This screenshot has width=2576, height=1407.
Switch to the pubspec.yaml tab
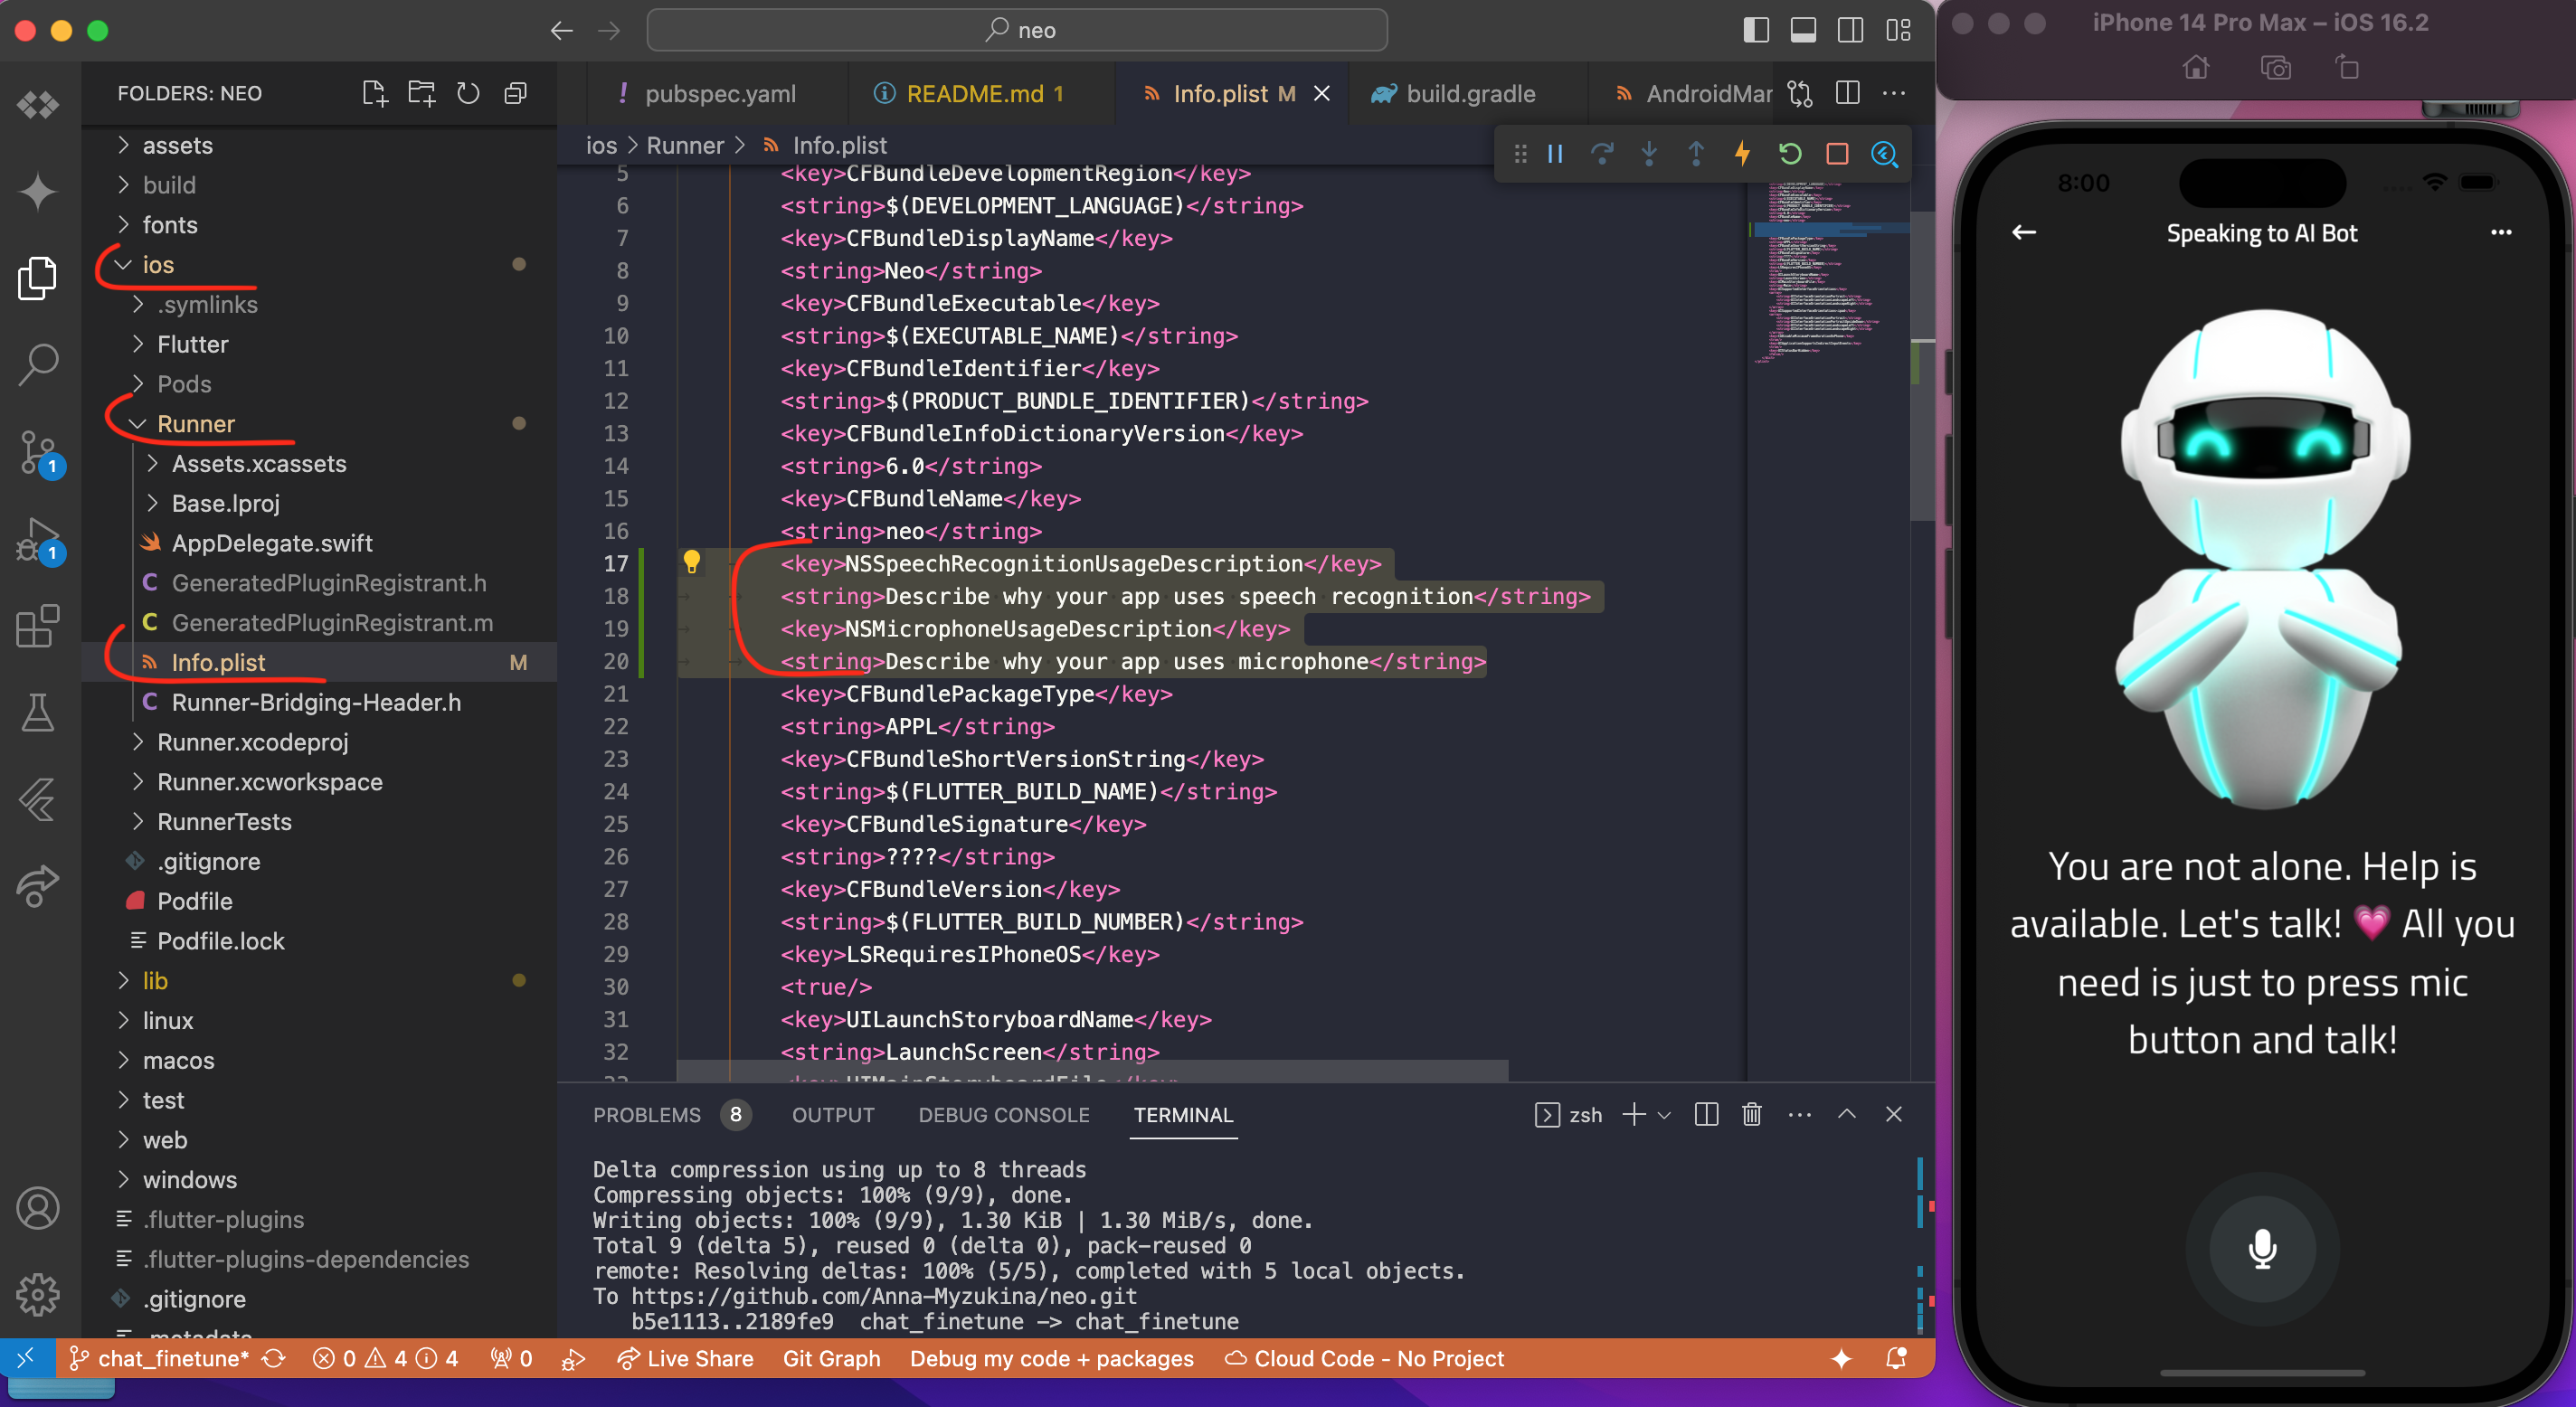click(x=719, y=94)
